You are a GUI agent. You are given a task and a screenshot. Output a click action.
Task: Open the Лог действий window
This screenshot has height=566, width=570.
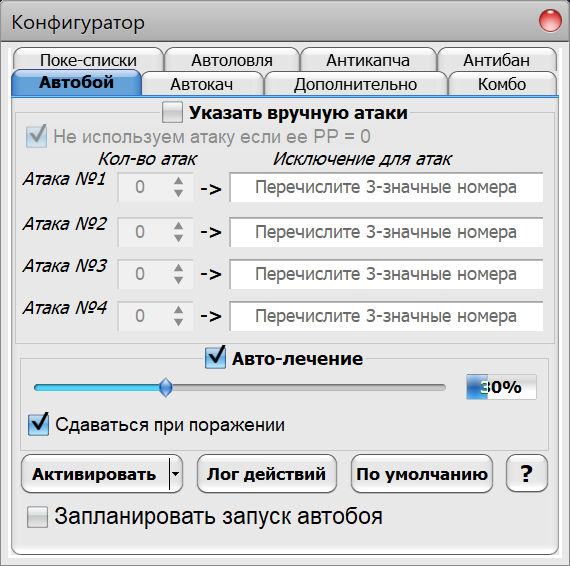pos(267,474)
